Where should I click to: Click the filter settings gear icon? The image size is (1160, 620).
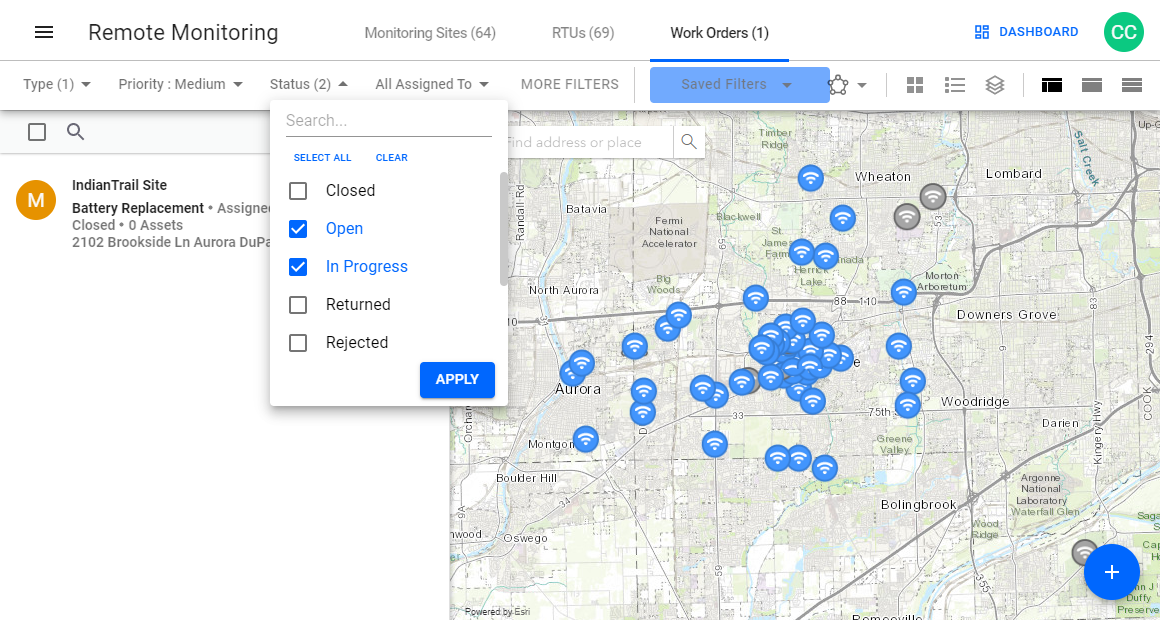pos(840,85)
